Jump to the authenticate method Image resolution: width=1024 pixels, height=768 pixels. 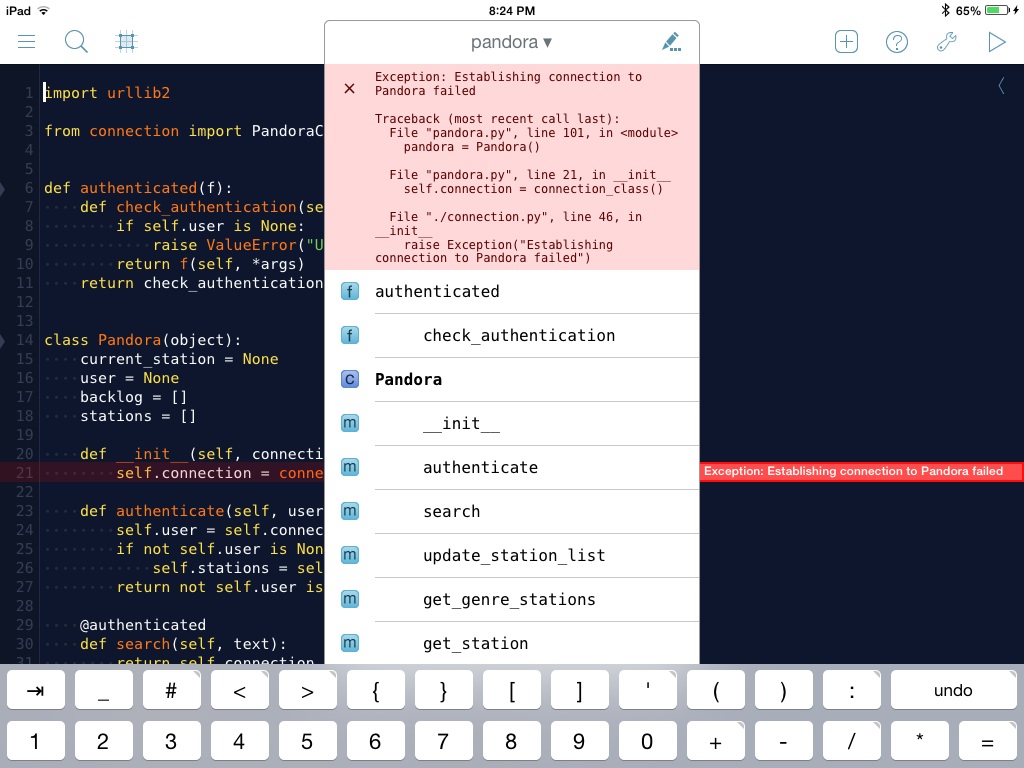point(511,468)
